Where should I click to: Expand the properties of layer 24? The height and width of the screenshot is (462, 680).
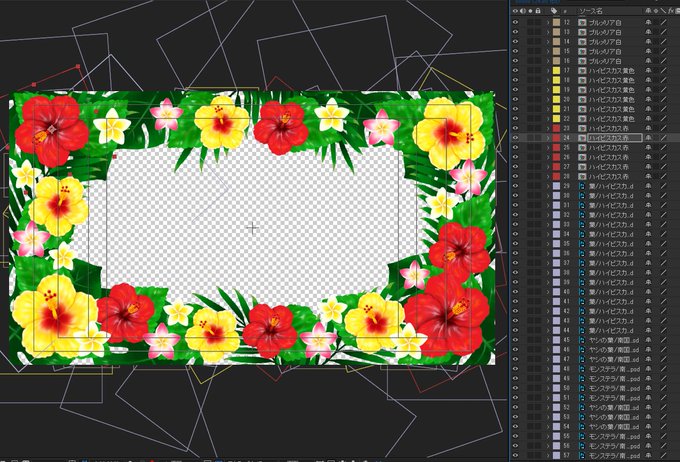(x=548, y=138)
